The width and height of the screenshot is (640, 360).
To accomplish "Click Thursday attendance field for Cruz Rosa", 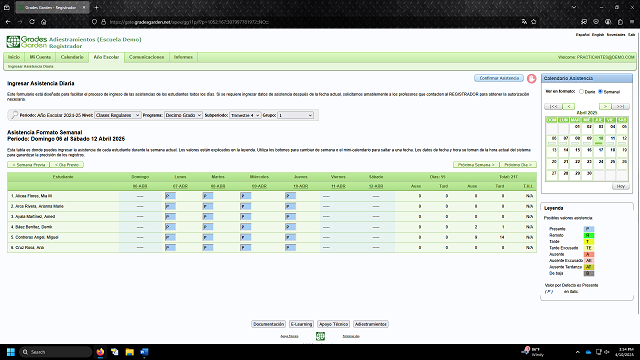I will [291, 247].
